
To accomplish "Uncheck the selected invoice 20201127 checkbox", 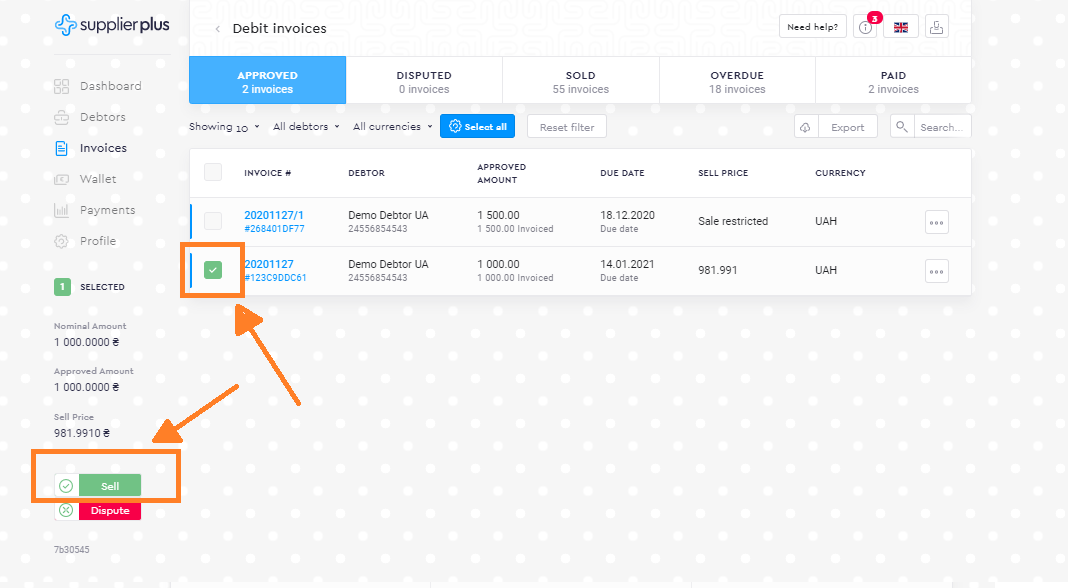I will pos(213,270).
